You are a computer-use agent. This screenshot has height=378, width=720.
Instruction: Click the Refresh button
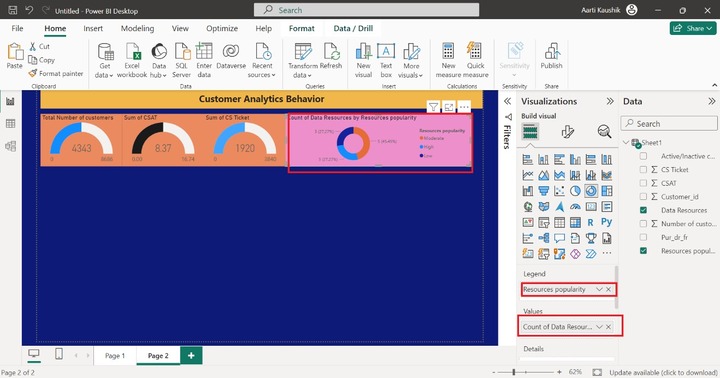point(331,56)
